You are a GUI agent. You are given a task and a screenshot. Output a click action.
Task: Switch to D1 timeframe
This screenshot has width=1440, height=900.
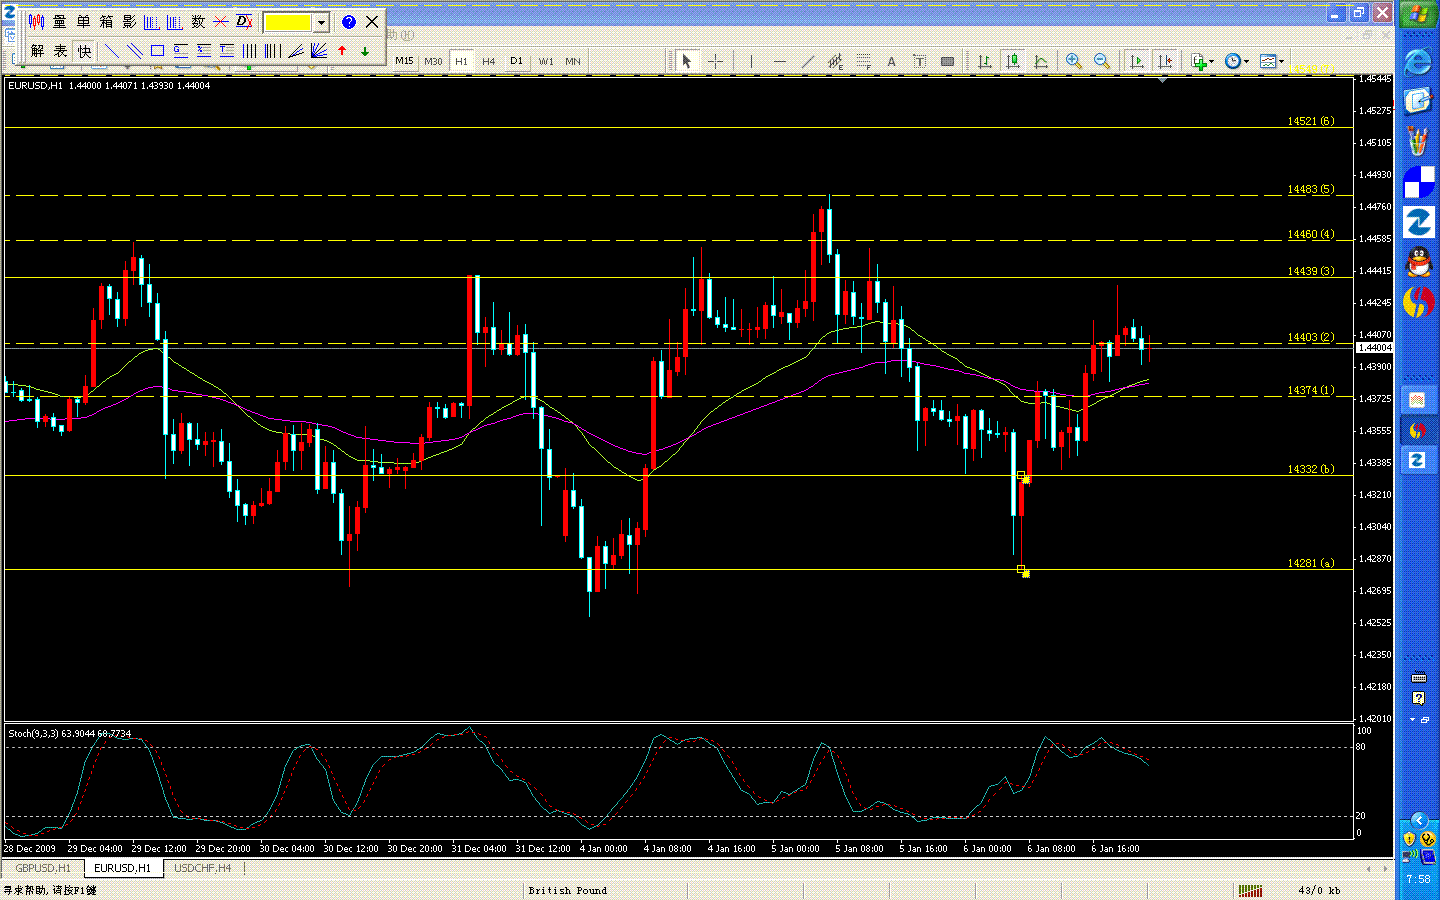(517, 61)
